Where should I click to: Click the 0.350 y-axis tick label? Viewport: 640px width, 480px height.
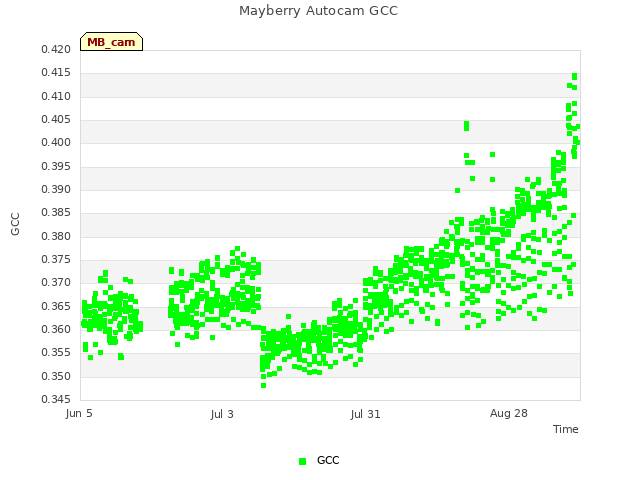pyautogui.click(x=56, y=376)
